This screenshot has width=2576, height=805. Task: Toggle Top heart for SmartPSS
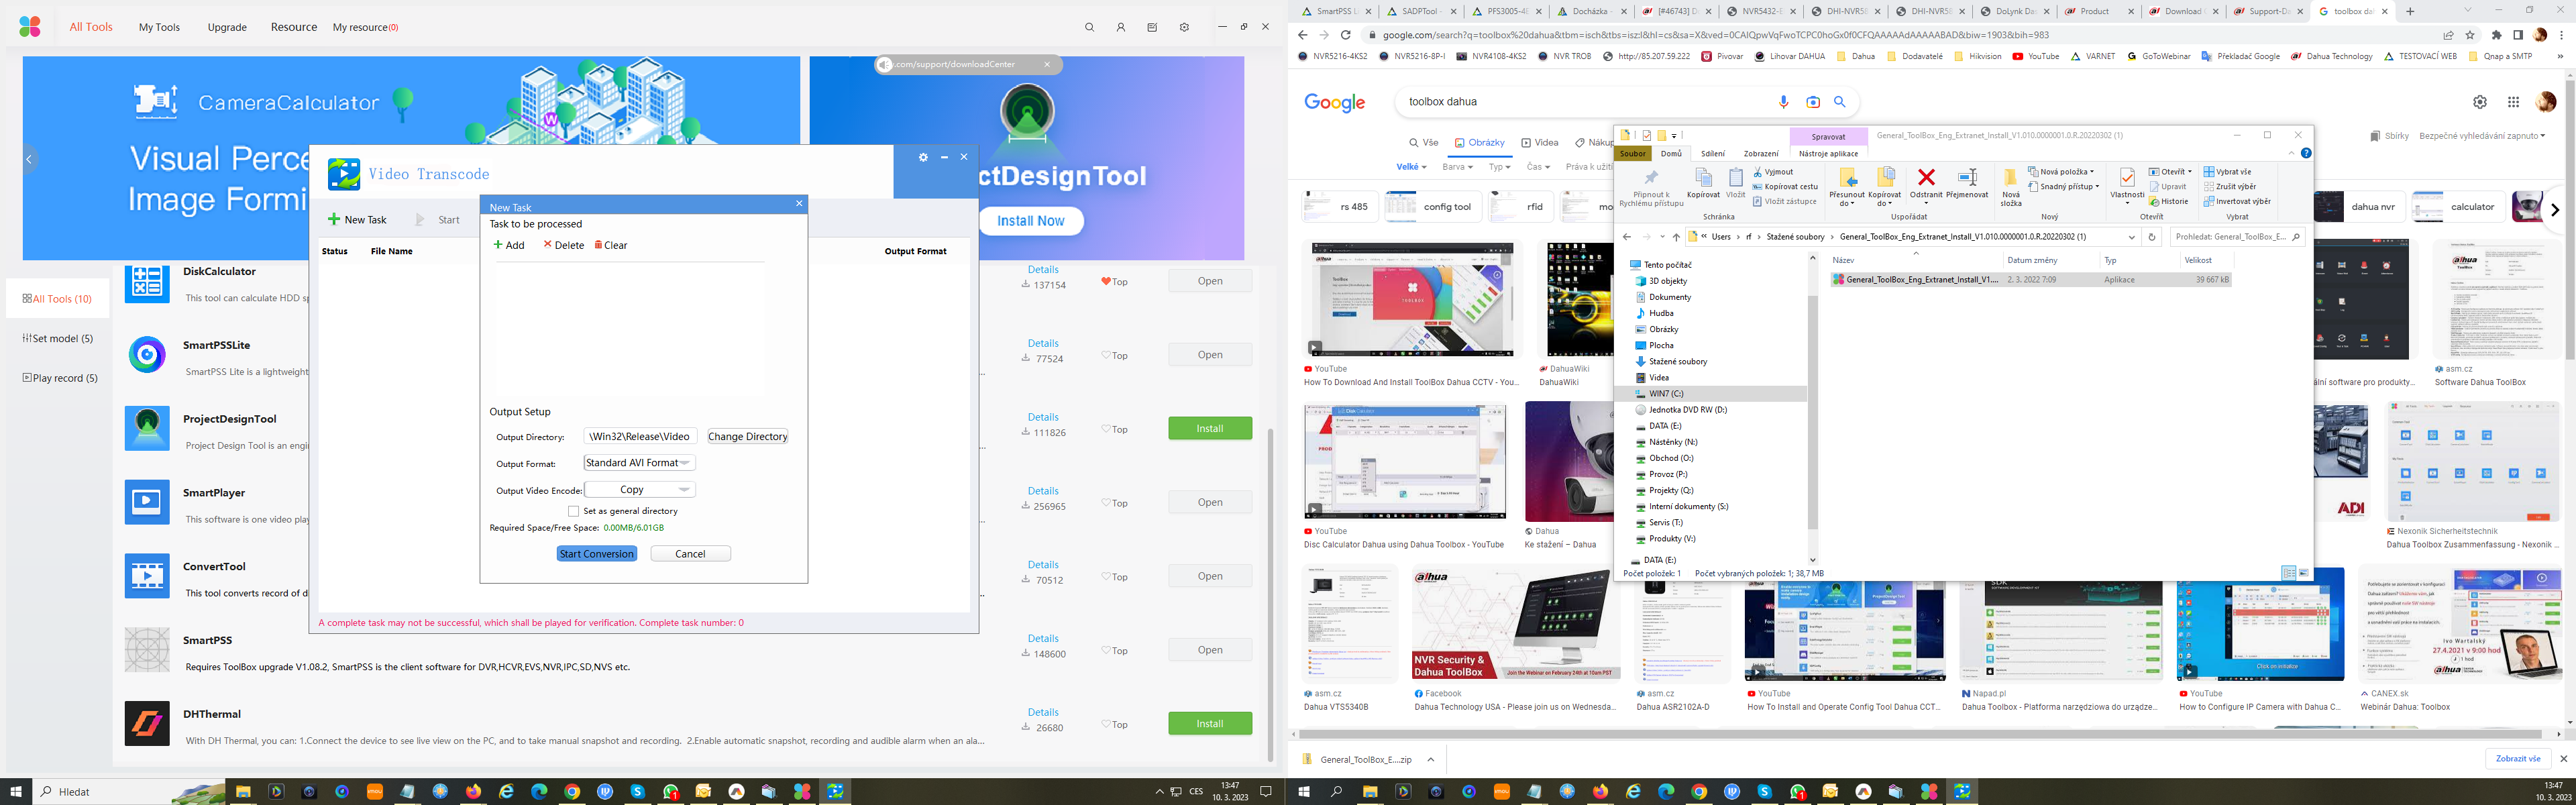point(1106,651)
